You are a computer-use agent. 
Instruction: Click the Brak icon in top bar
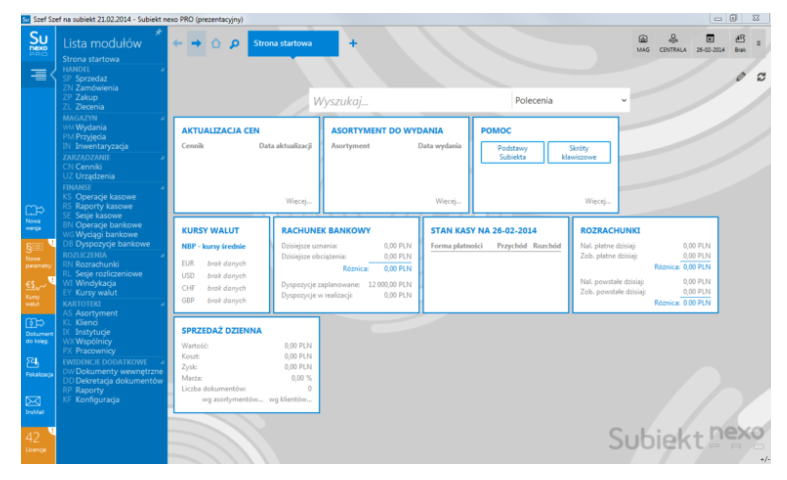pyautogui.click(x=740, y=43)
